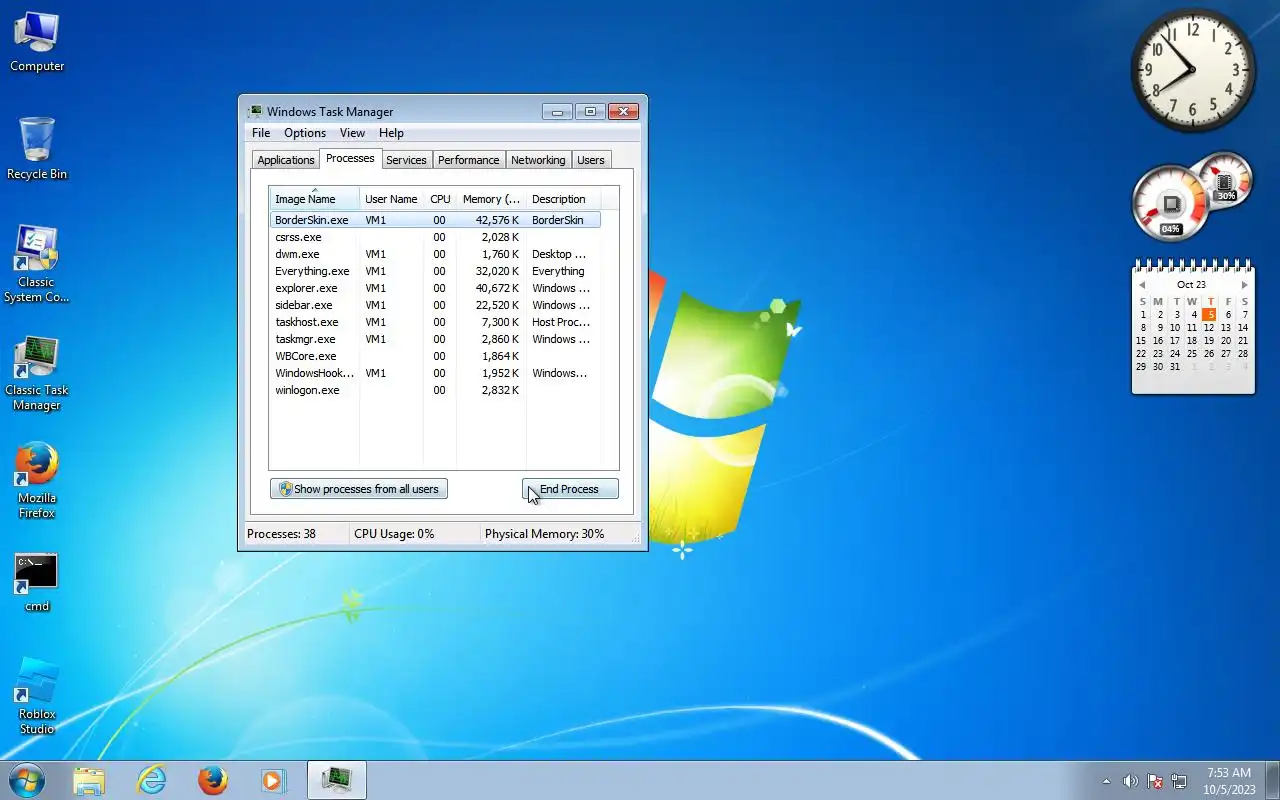Viewport: 1280px width, 800px height.
Task: Select Mozilla Firefox desktop shortcut
Action: tap(37, 481)
